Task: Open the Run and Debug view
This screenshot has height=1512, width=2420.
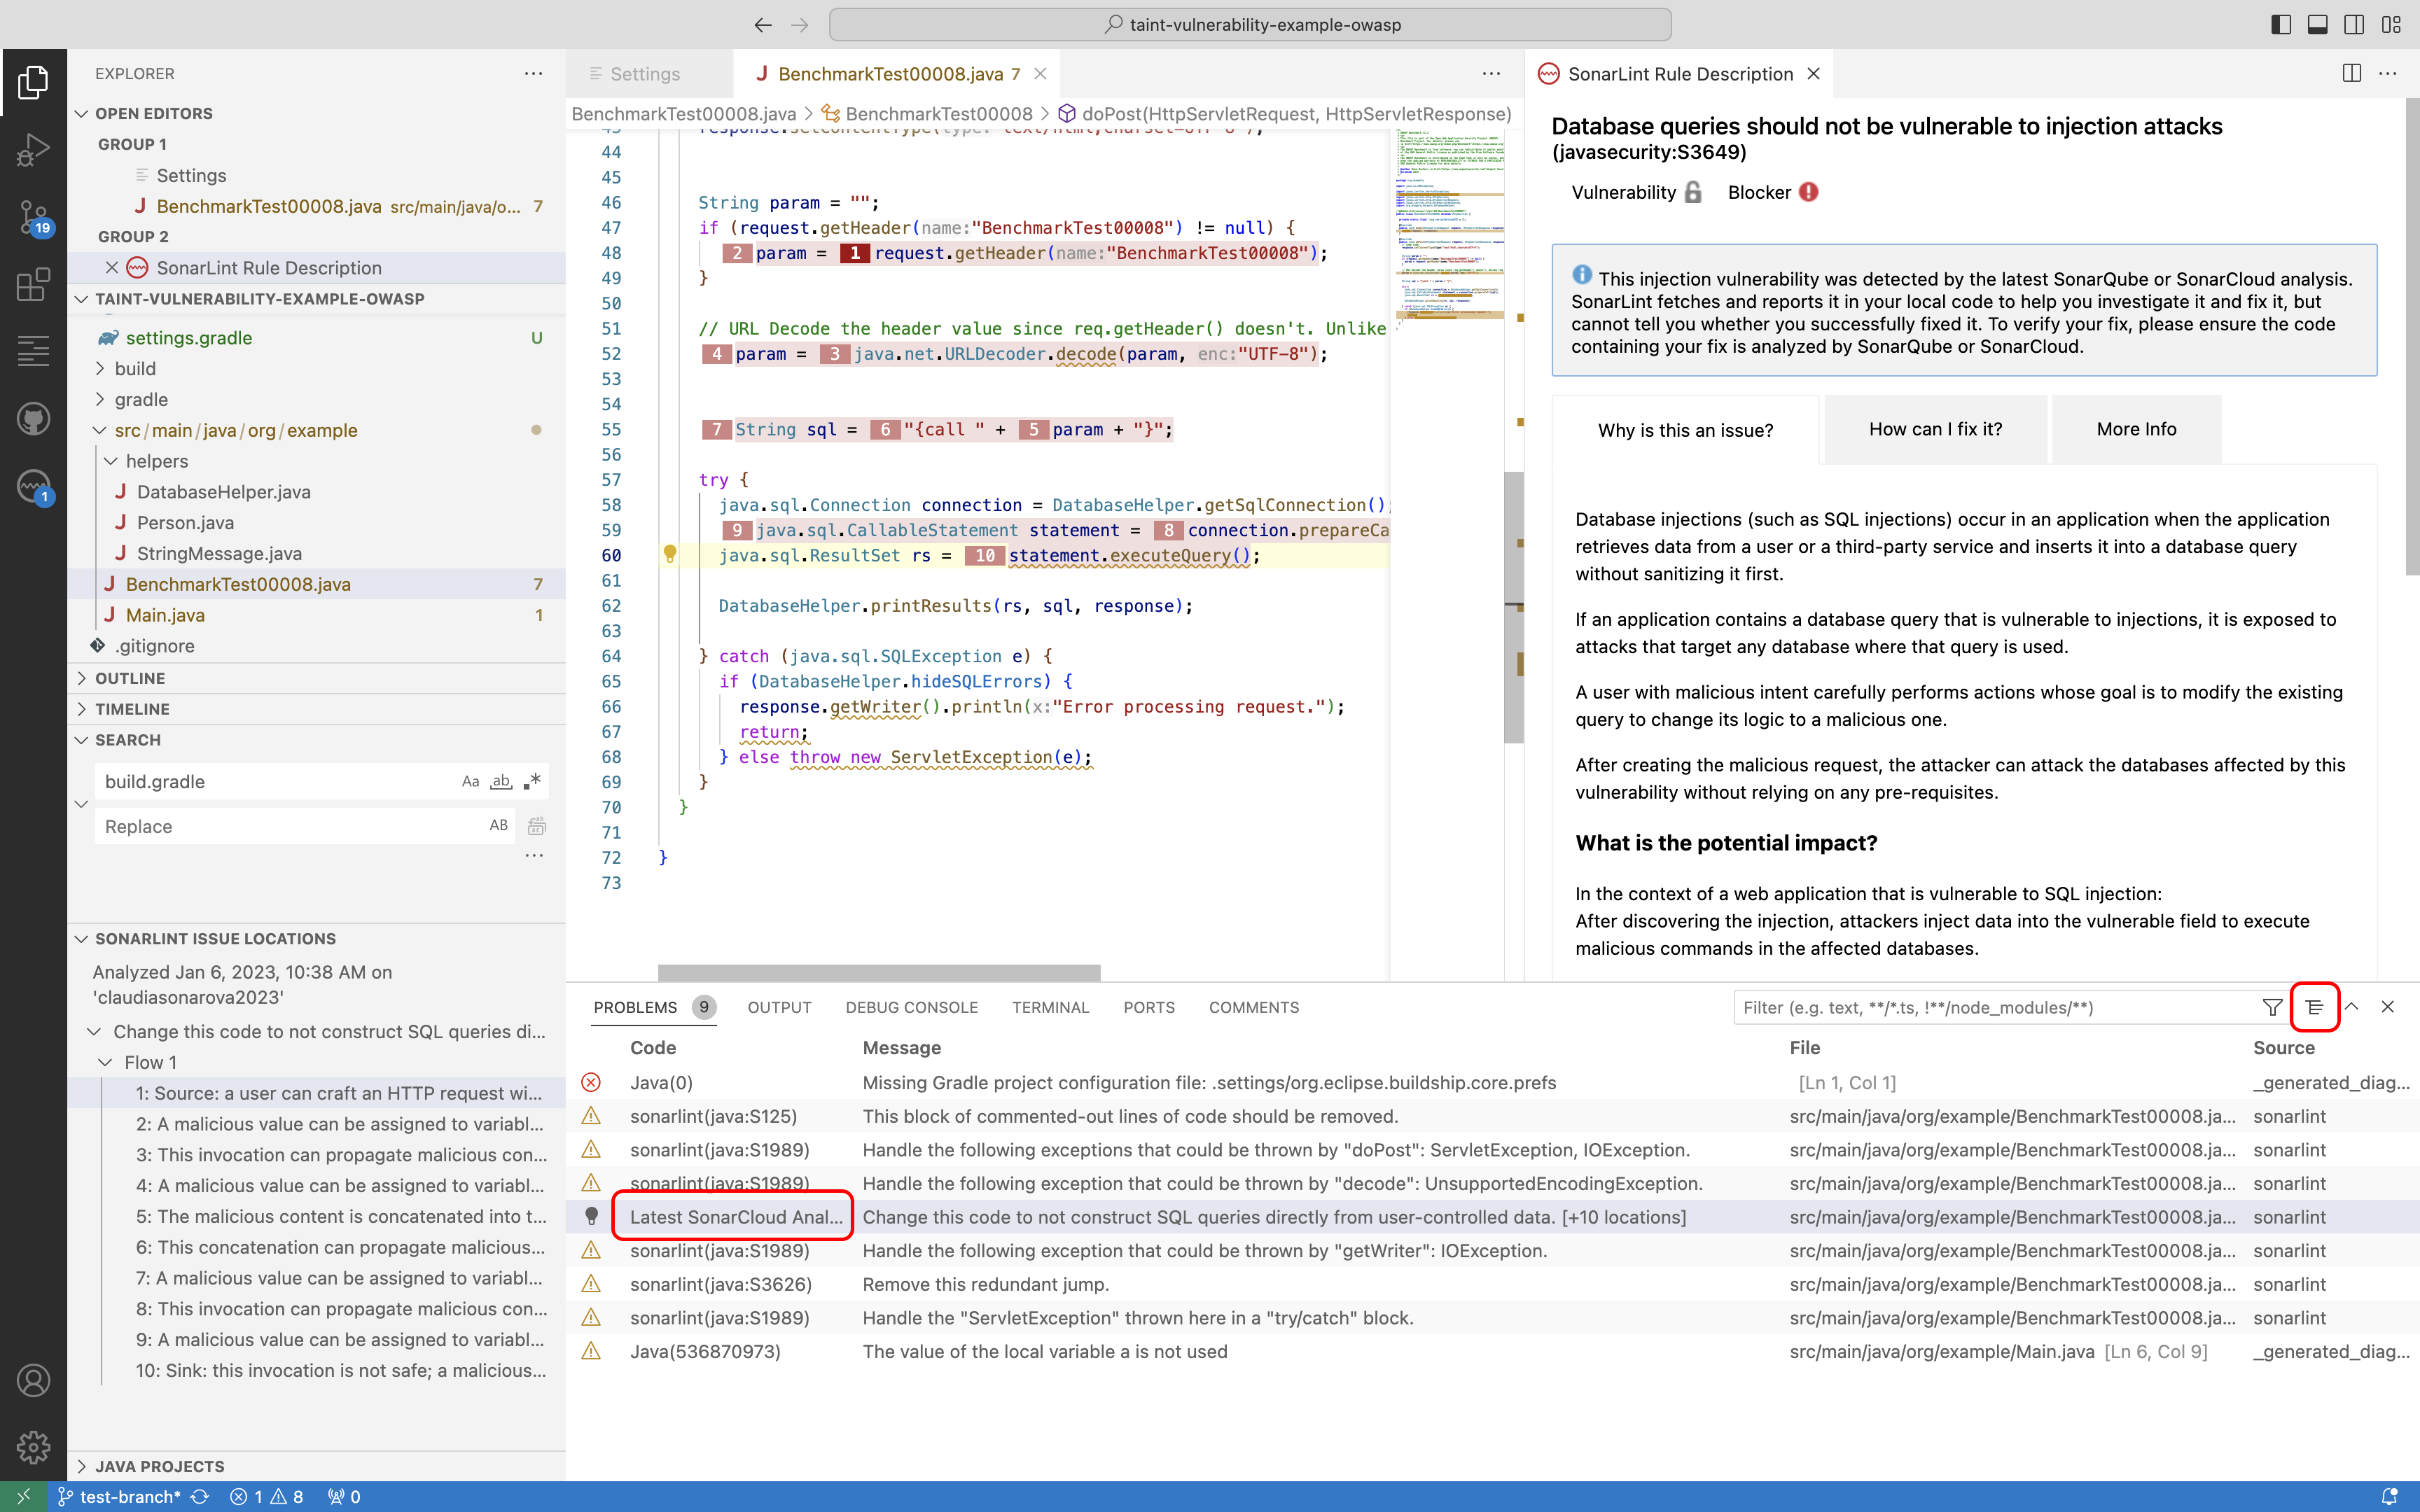Action: click(33, 150)
